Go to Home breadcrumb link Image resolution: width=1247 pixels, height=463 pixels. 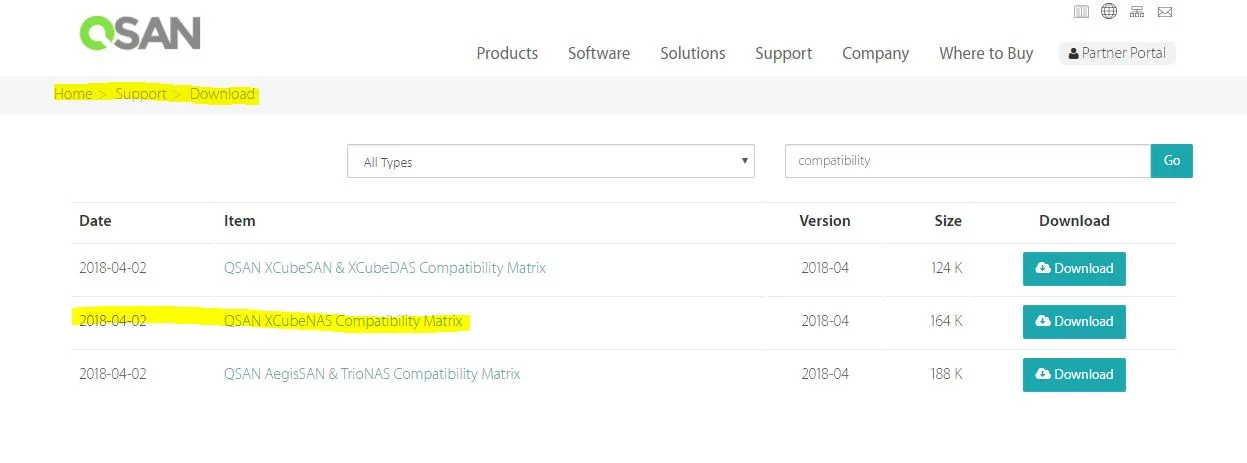73,94
